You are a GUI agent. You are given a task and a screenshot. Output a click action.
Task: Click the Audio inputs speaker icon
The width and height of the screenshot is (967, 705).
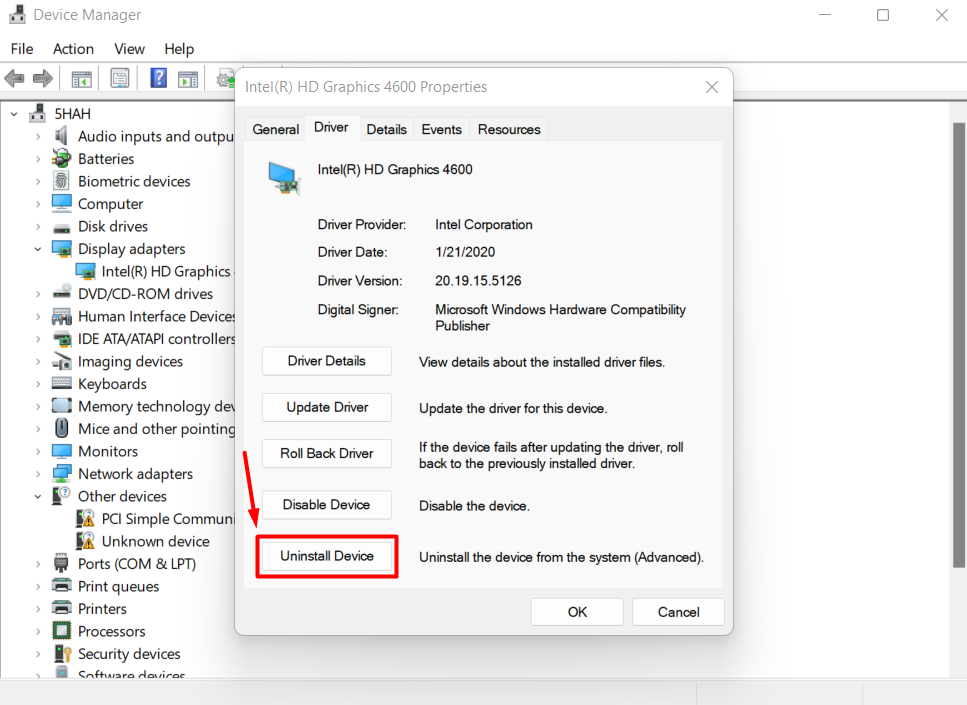click(61, 136)
